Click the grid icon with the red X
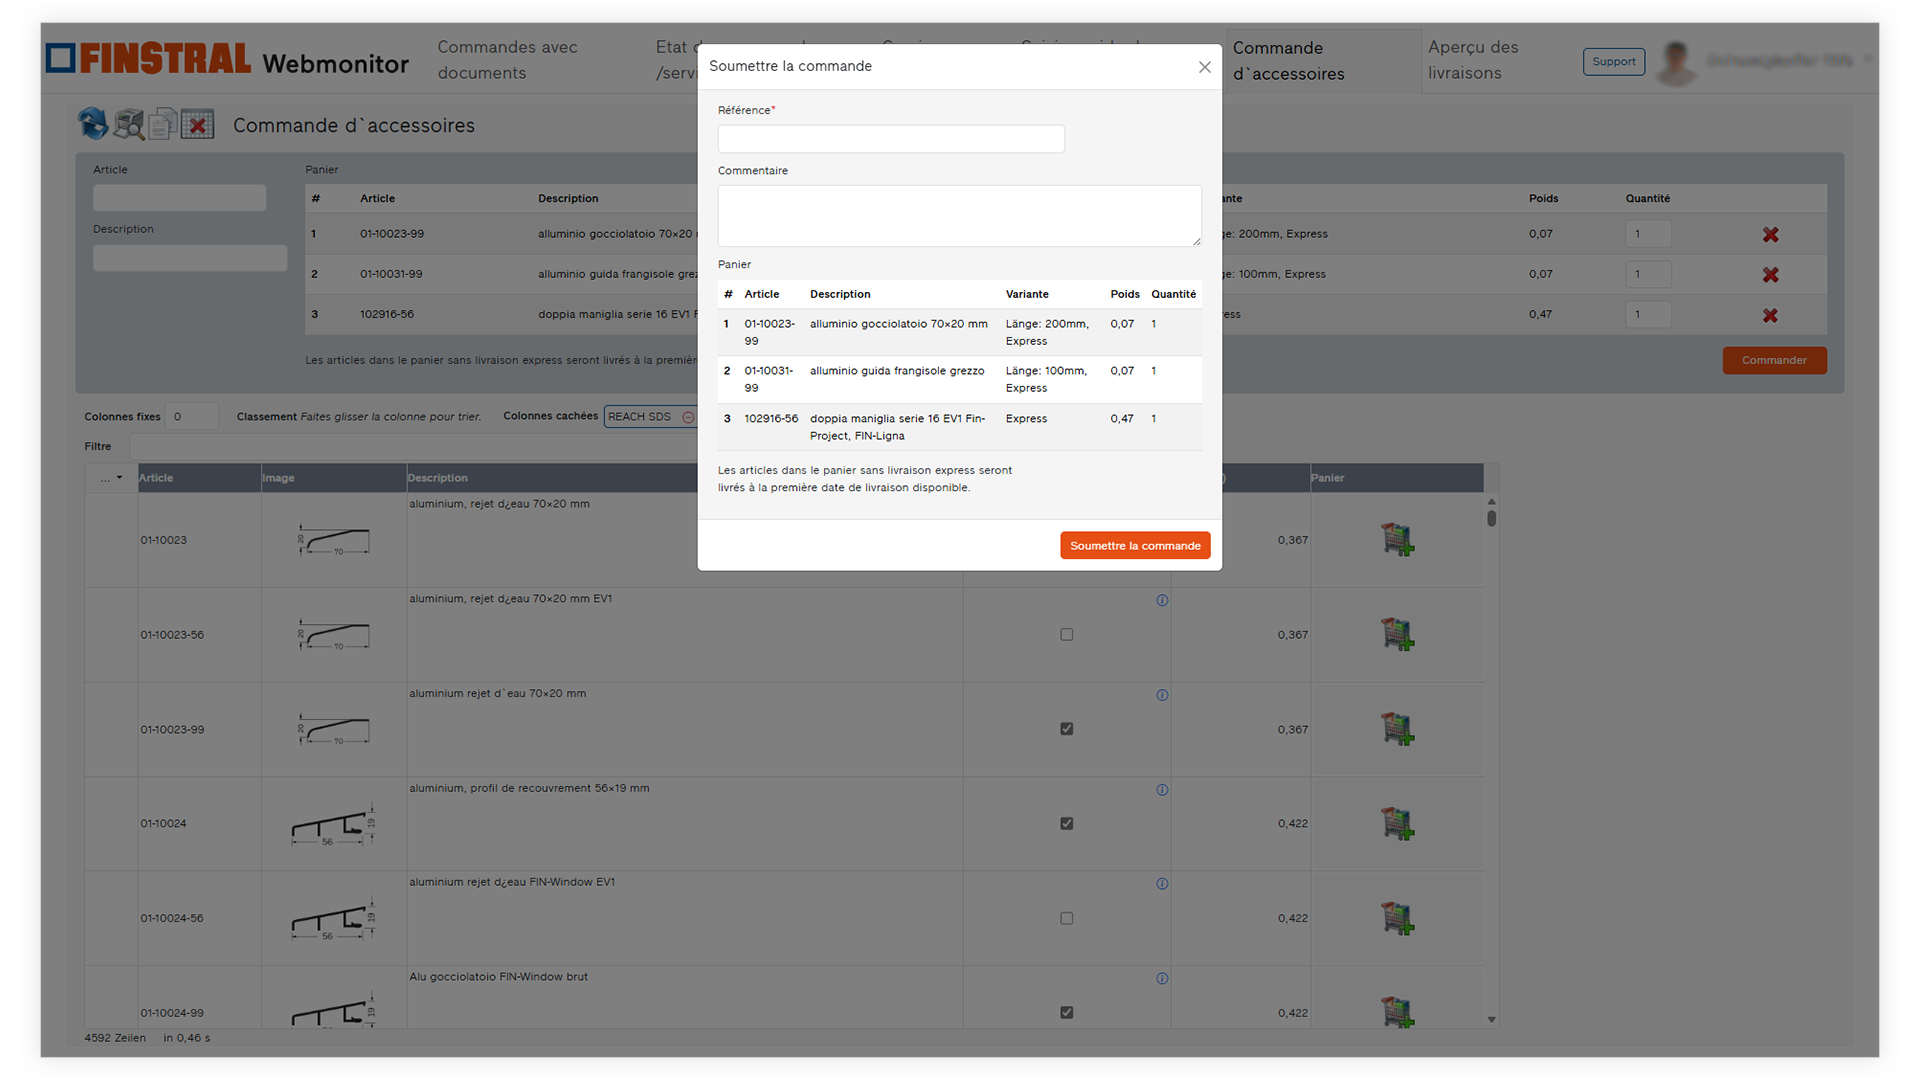1920x1080 pixels. point(197,124)
